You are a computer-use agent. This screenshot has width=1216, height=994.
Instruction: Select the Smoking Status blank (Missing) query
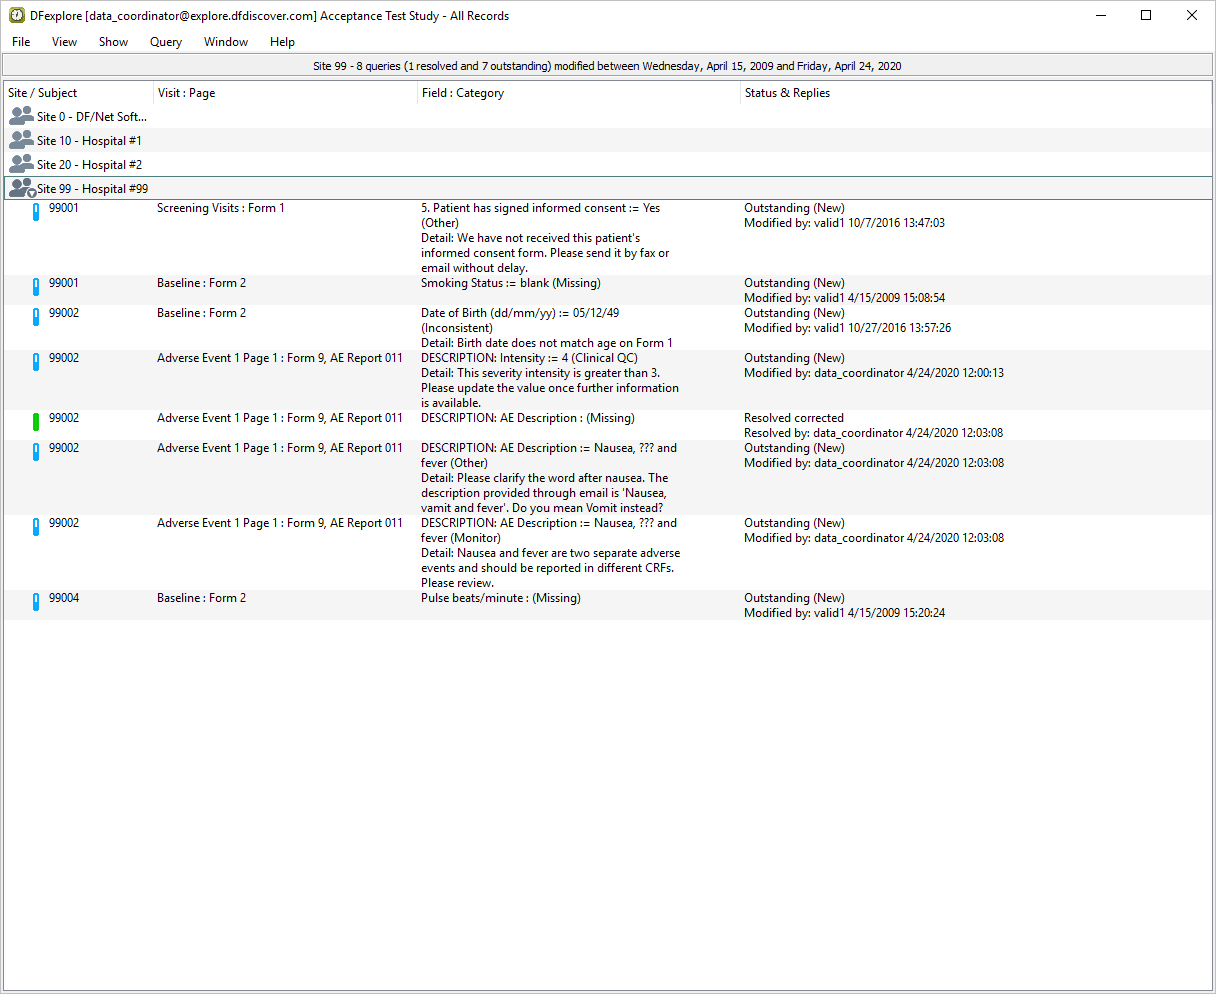[x=510, y=283]
